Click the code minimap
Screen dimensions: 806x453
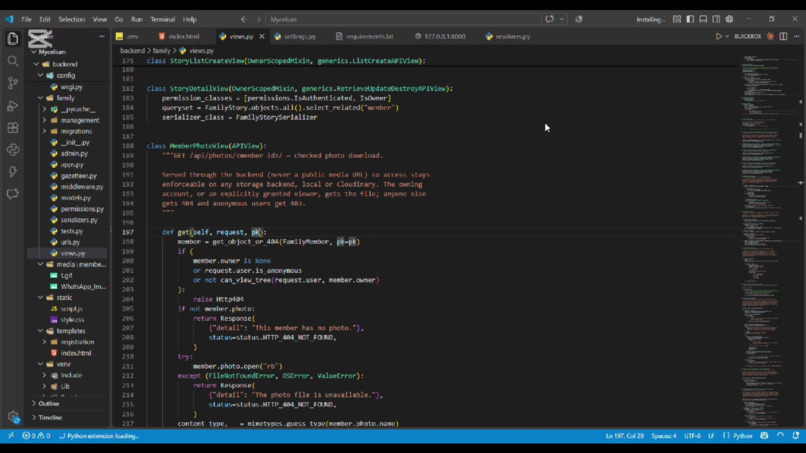point(770,242)
